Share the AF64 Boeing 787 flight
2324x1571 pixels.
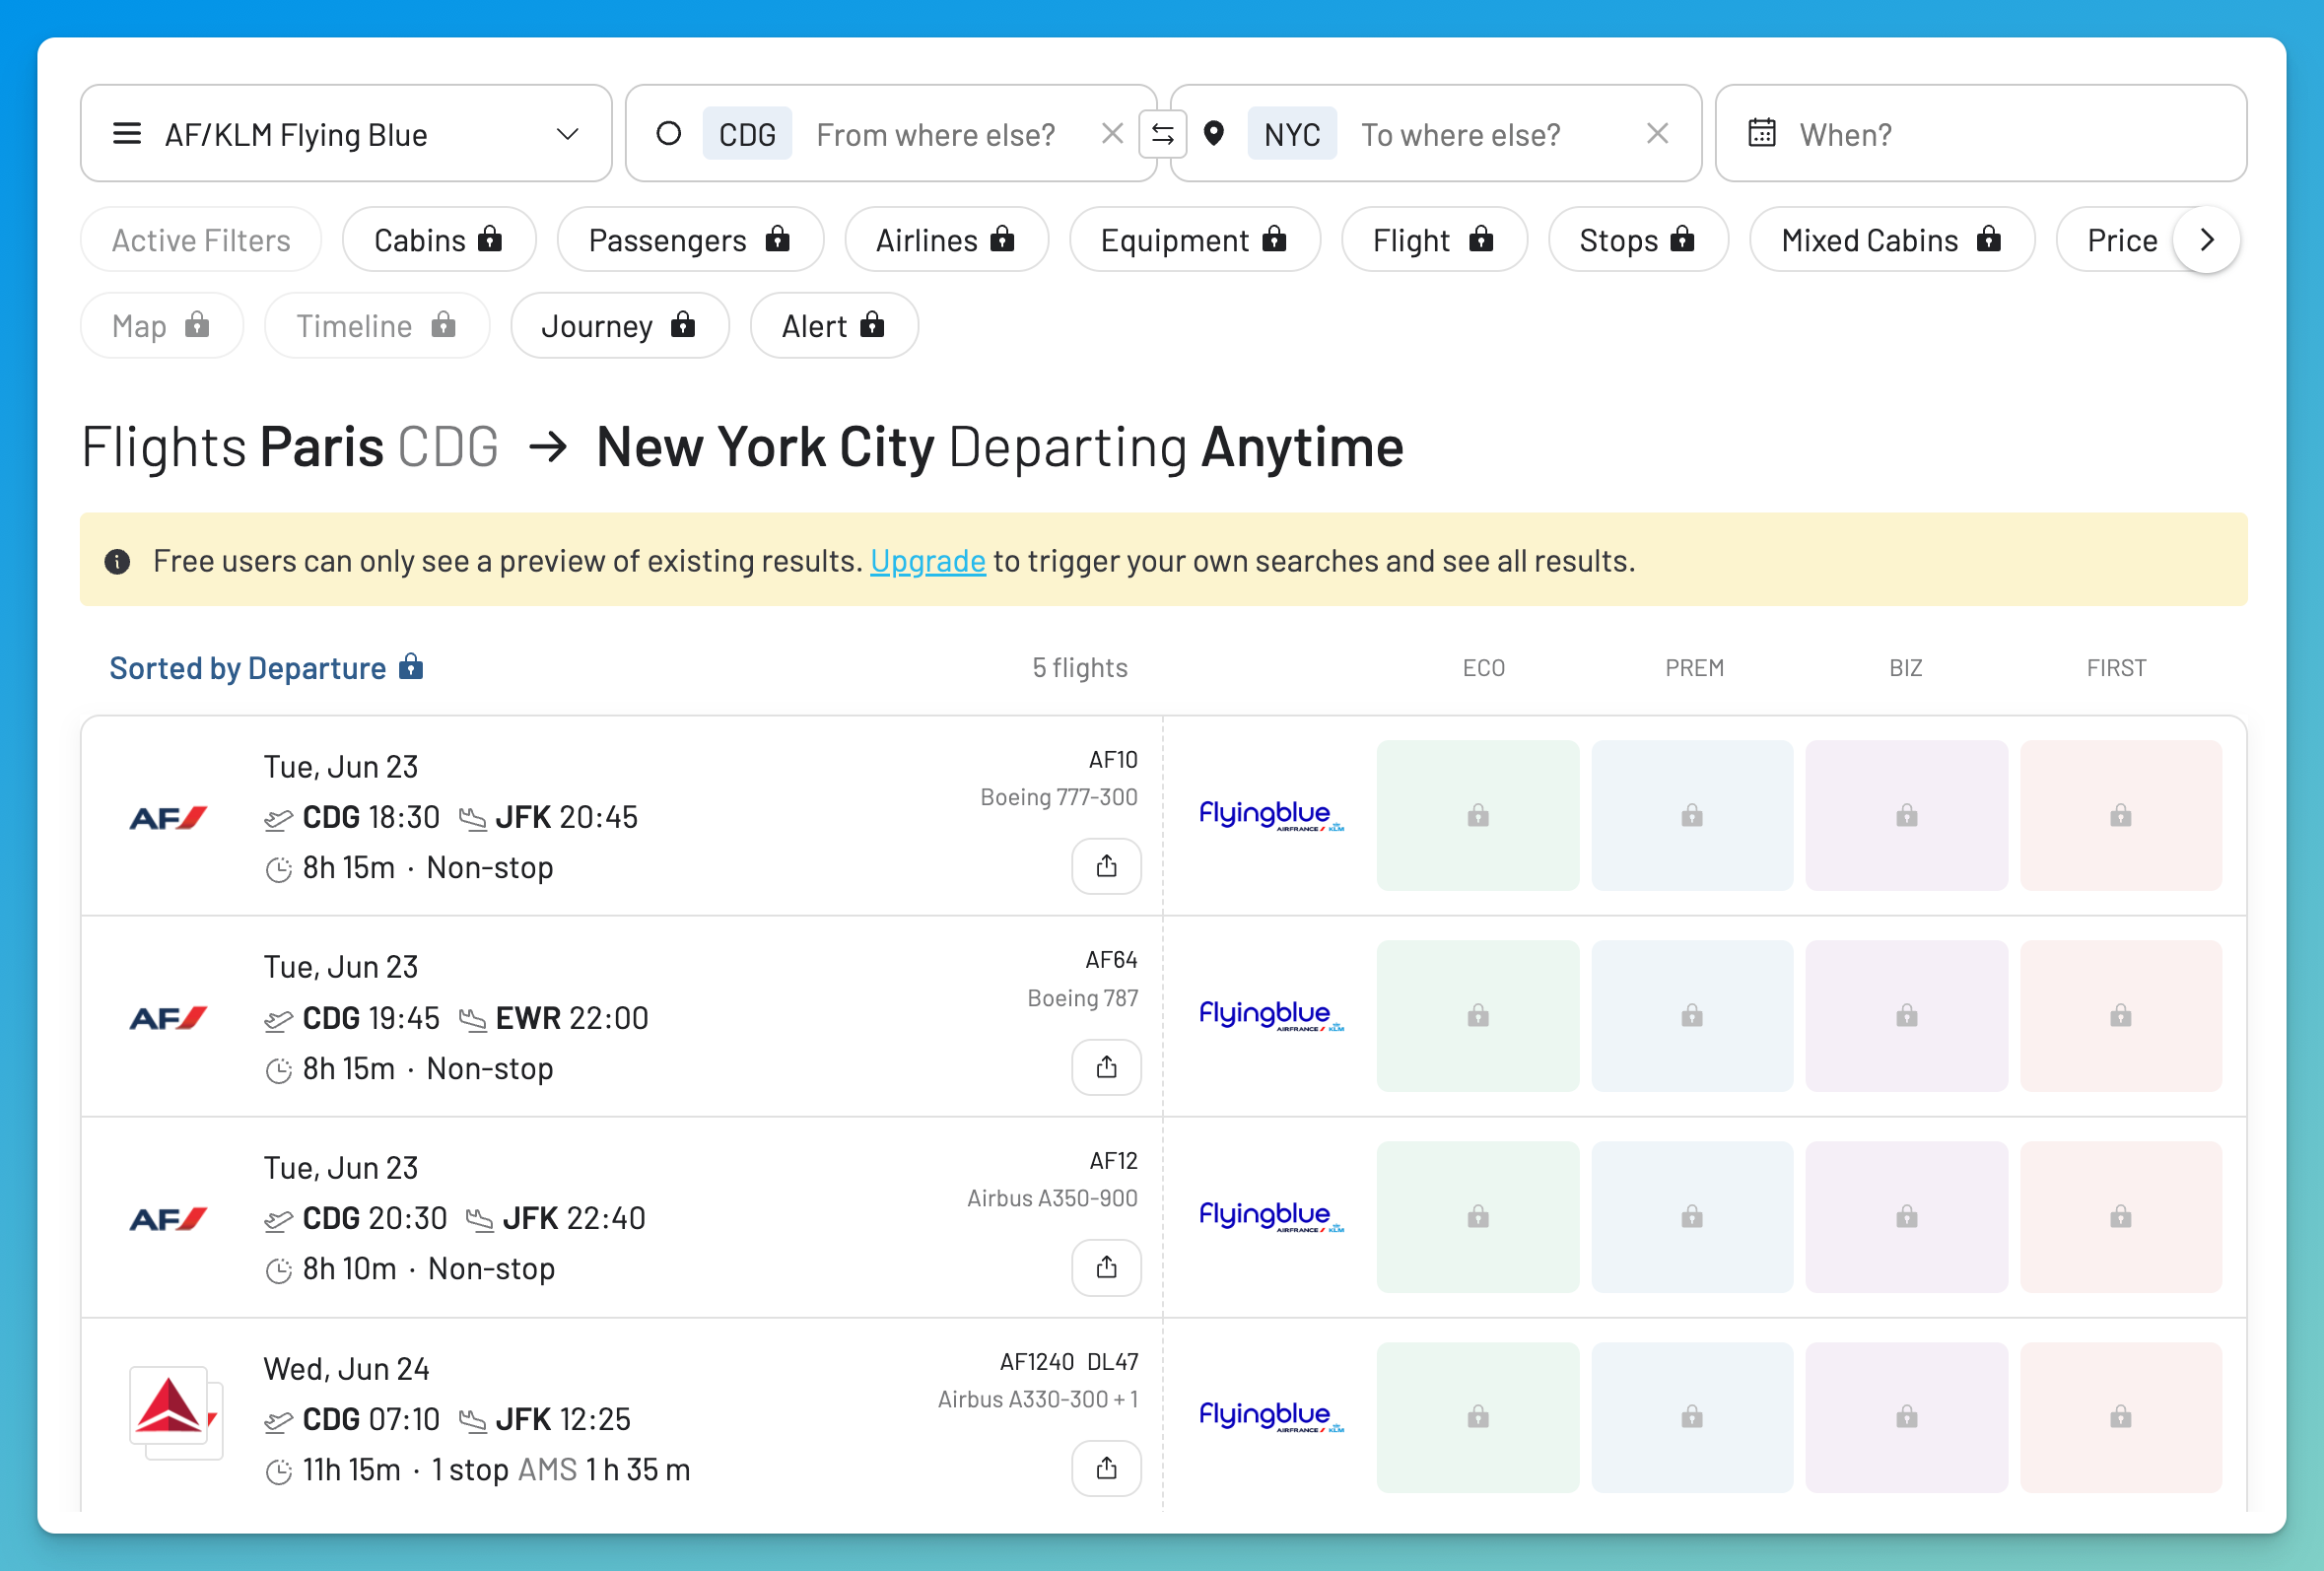pyautogui.click(x=1106, y=1067)
